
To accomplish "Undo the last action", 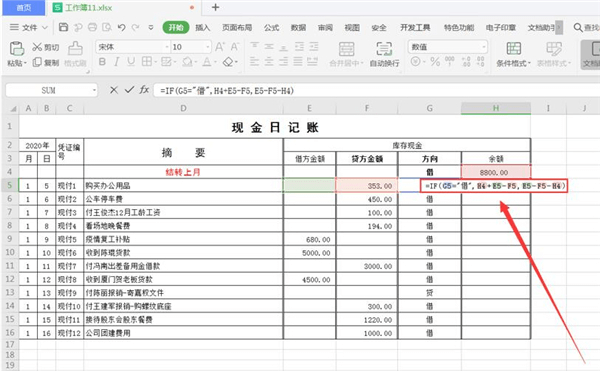I will pyautogui.click(x=122, y=27).
